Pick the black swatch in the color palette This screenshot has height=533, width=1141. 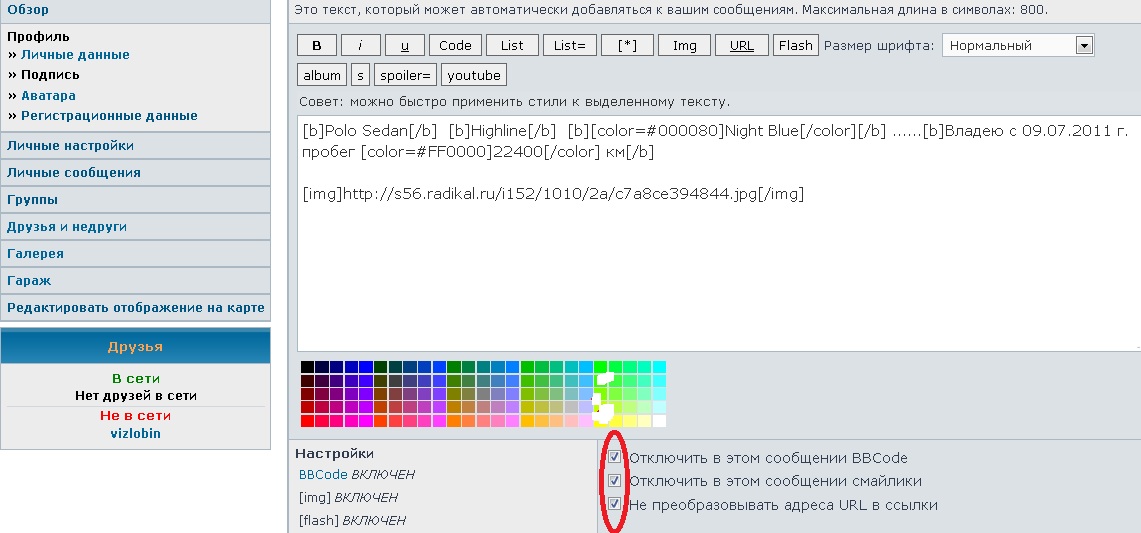pos(307,367)
